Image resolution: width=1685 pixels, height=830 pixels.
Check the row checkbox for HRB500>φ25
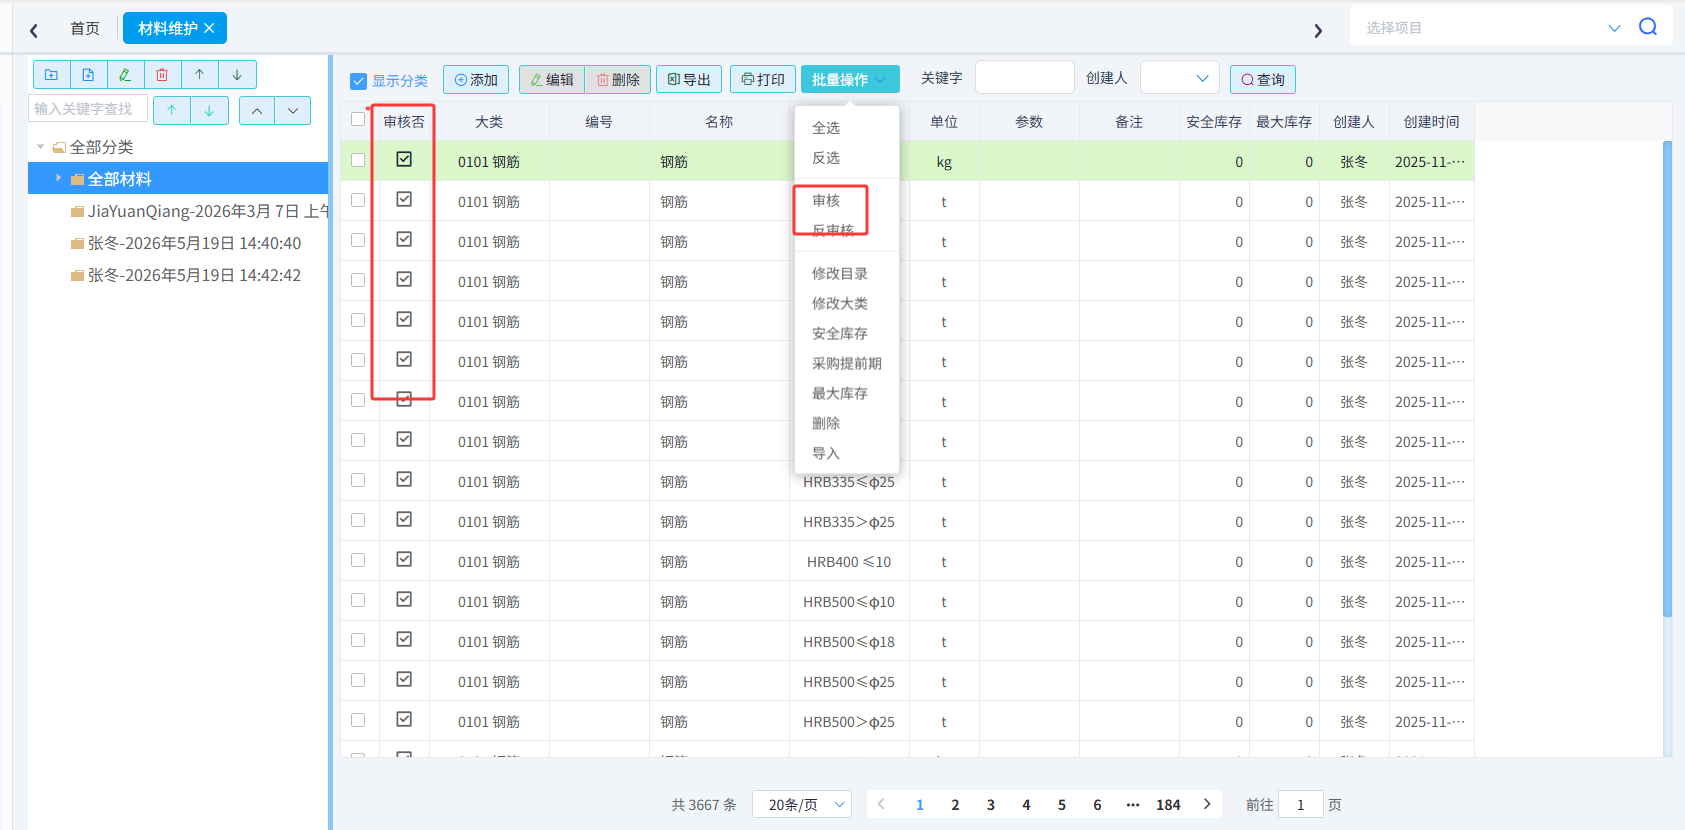(358, 720)
